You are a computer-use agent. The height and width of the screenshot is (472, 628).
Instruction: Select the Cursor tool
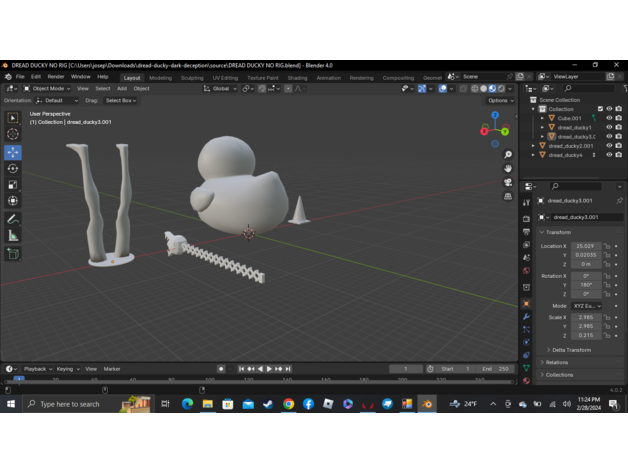click(x=13, y=134)
